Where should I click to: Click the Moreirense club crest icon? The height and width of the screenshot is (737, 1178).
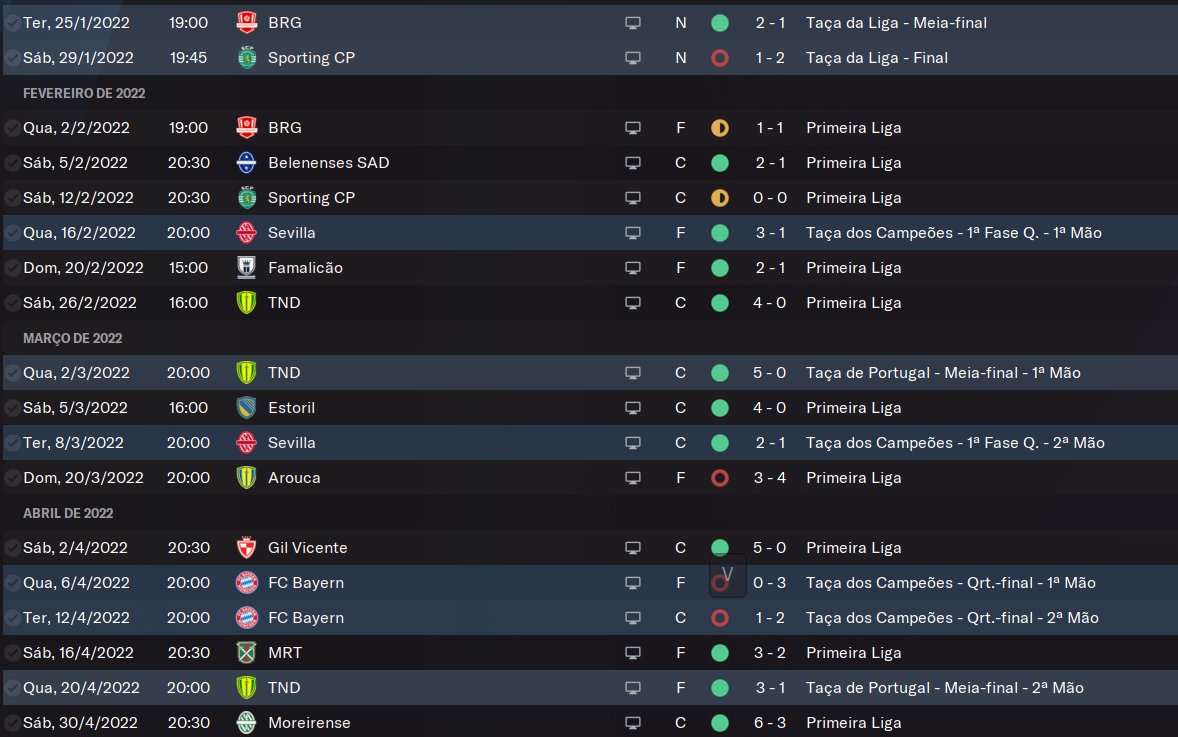[x=246, y=723]
